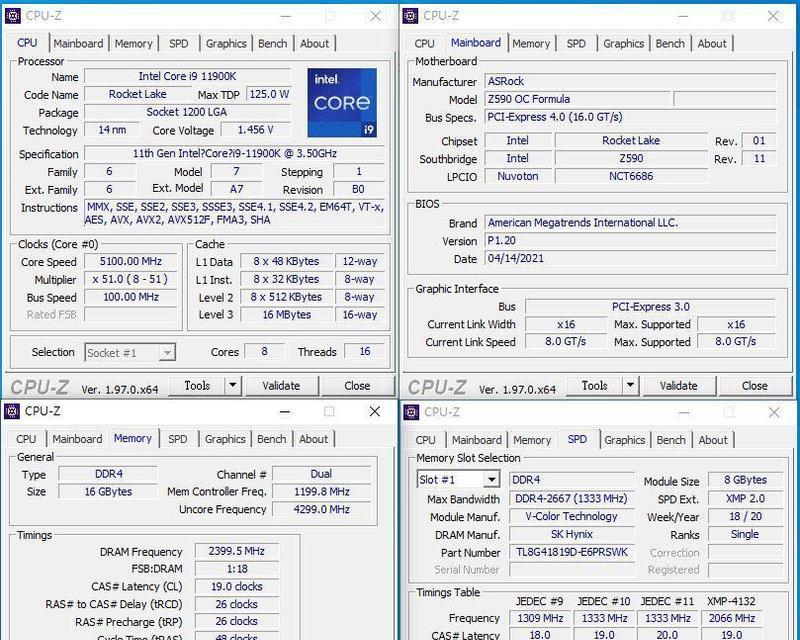Viewport: 800px width, 640px height.
Task: Click the XMP-4132 frequency "2066 MHz"
Action: tap(732, 618)
